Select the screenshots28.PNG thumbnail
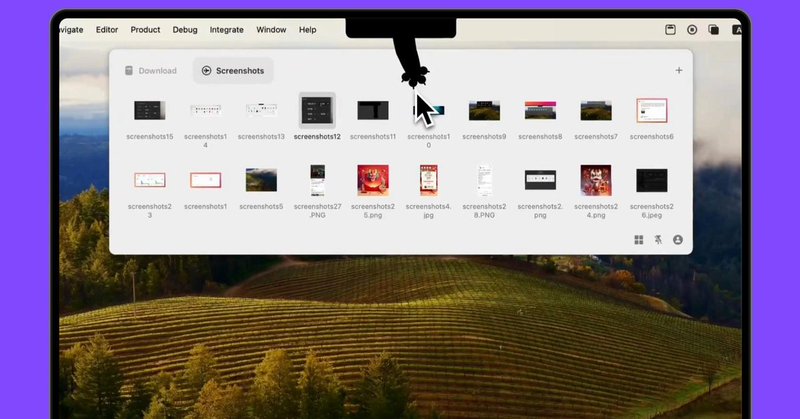Image resolution: width=800 pixels, height=419 pixels. [484, 180]
